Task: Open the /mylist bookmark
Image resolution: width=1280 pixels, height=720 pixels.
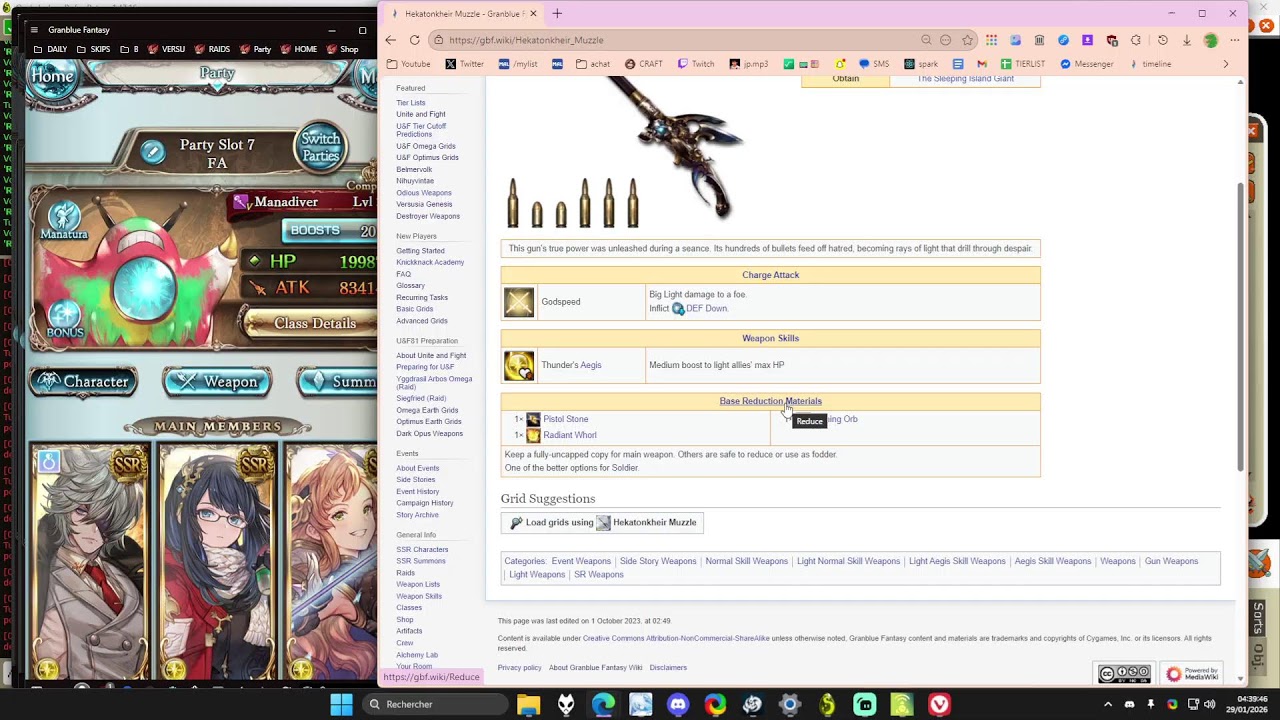Action: point(517,64)
